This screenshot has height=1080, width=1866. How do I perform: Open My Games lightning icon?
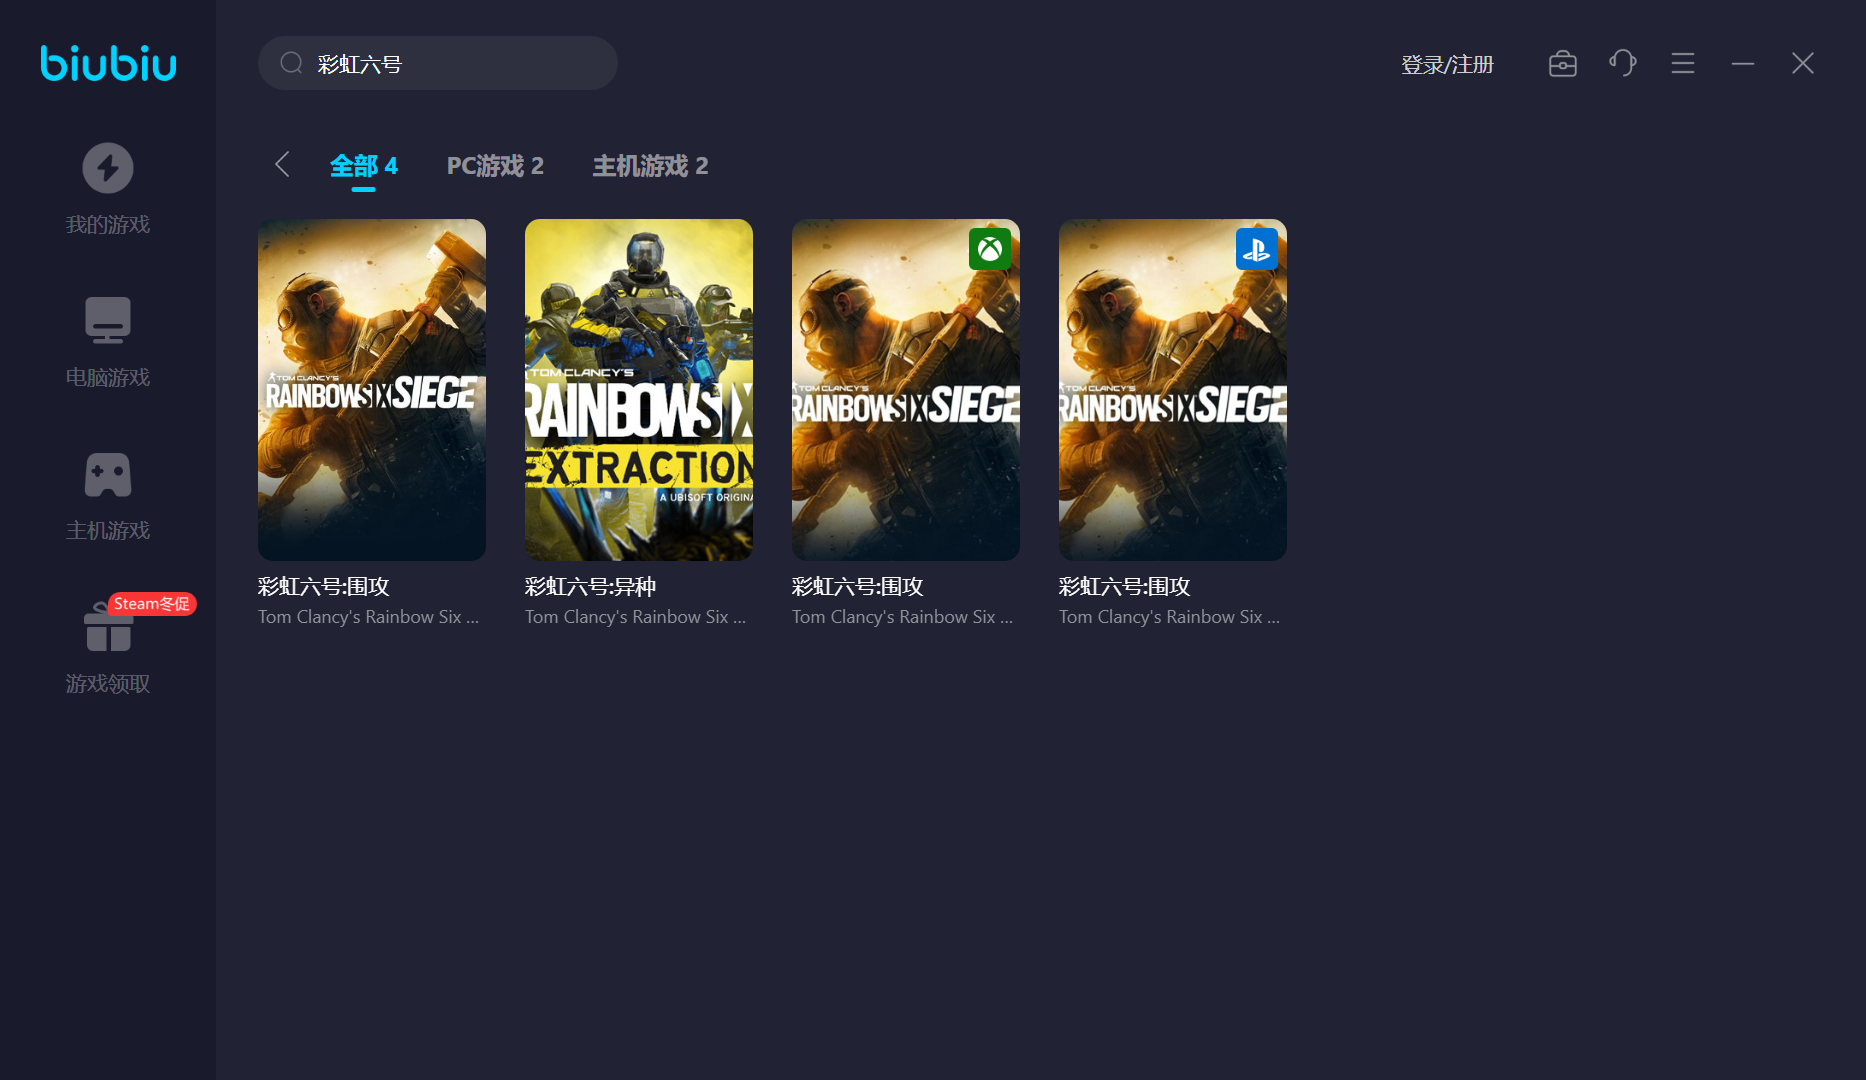[108, 168]
